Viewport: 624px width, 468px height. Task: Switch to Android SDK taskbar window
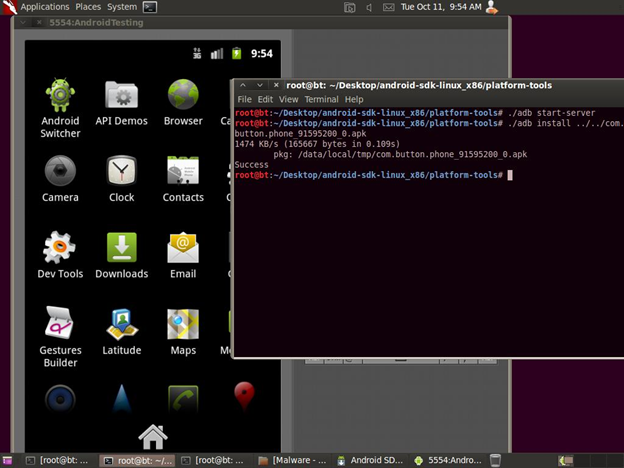click(370, 460)
